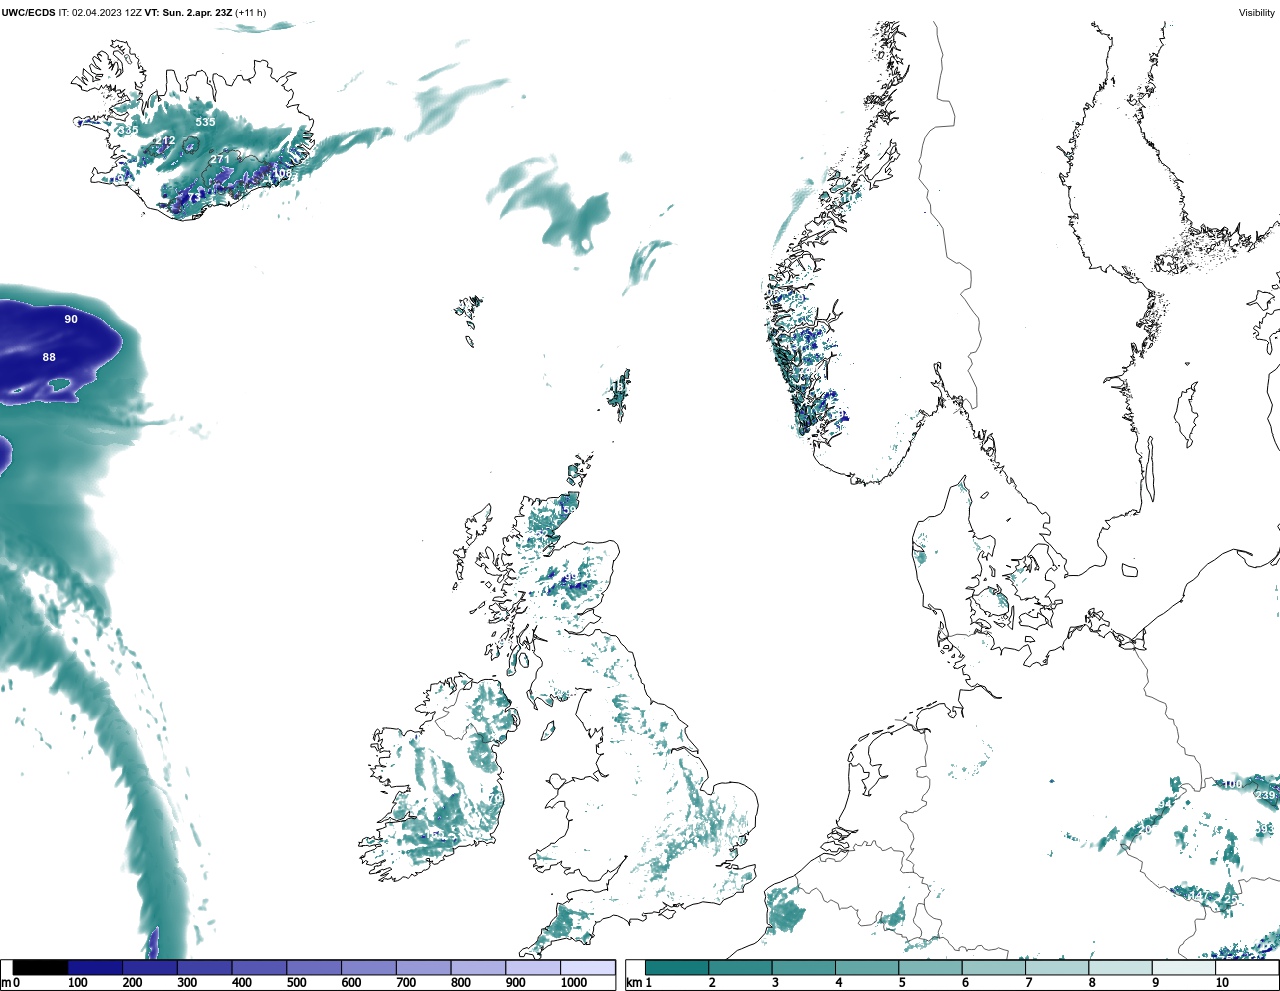1280x991 pixels.
Task: Click the 5 tick label in km legend
Action: 902,984
